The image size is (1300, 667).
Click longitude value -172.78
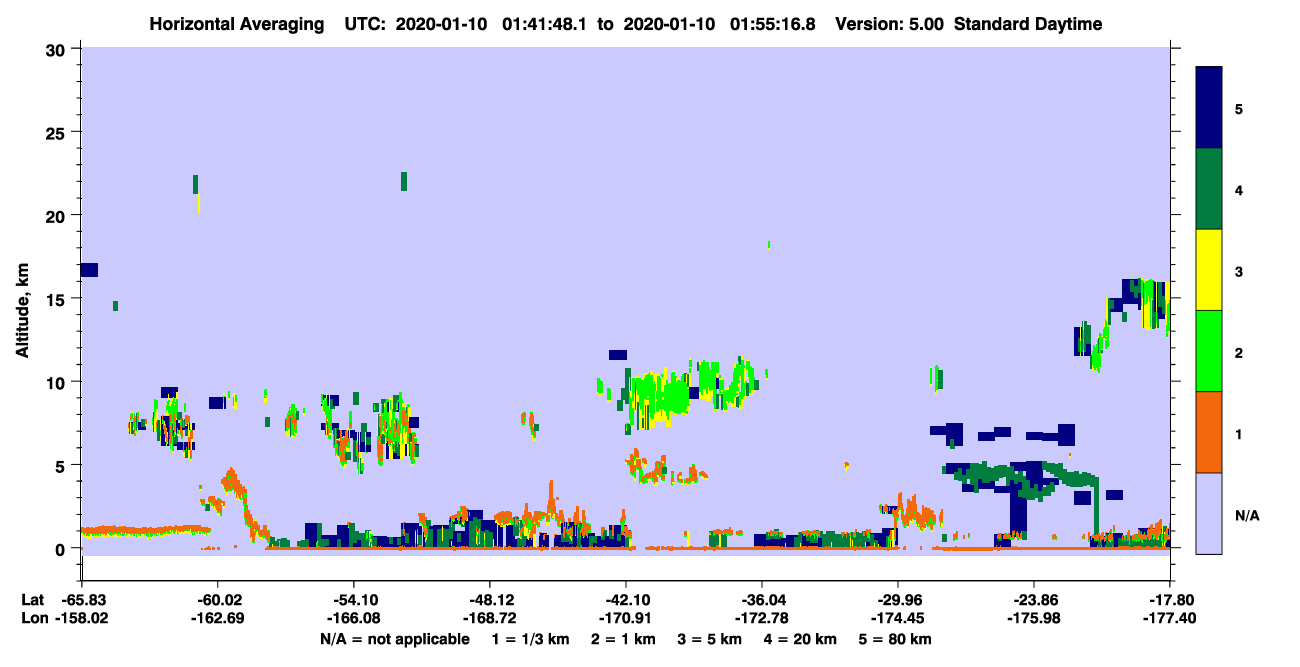click(x=762, y=619)
